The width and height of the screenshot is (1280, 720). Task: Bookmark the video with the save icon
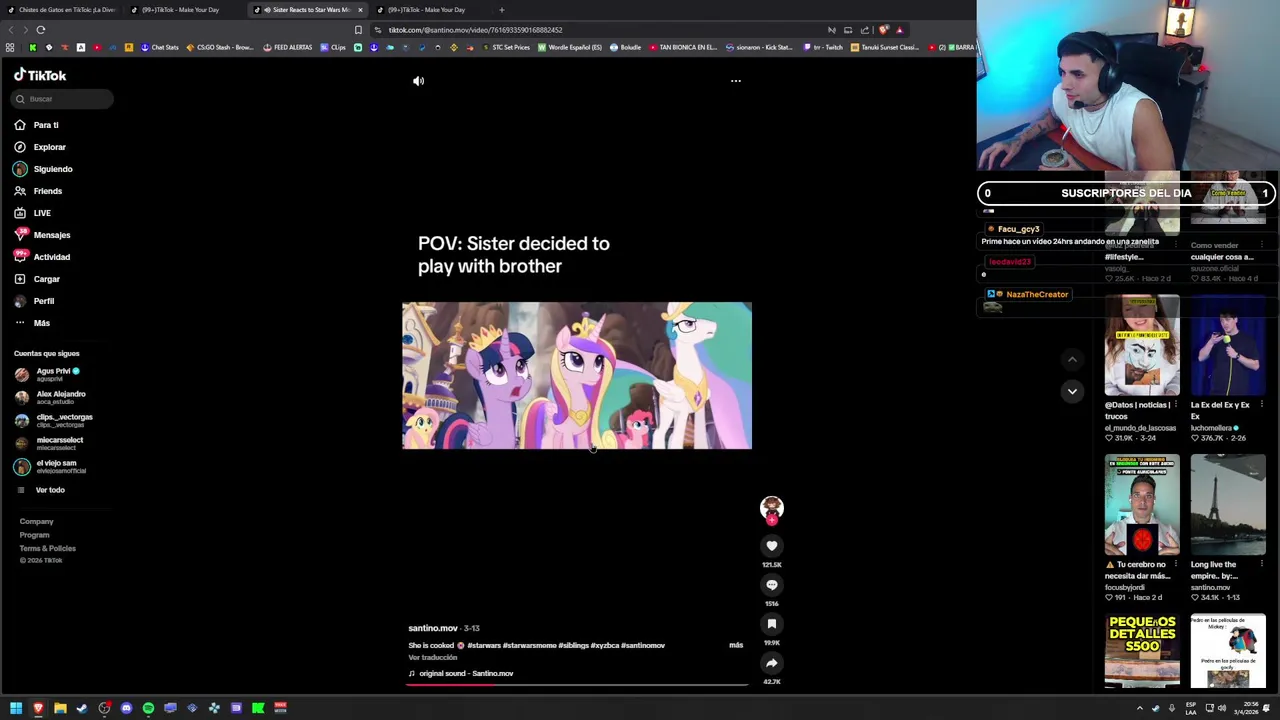(771, 624)
